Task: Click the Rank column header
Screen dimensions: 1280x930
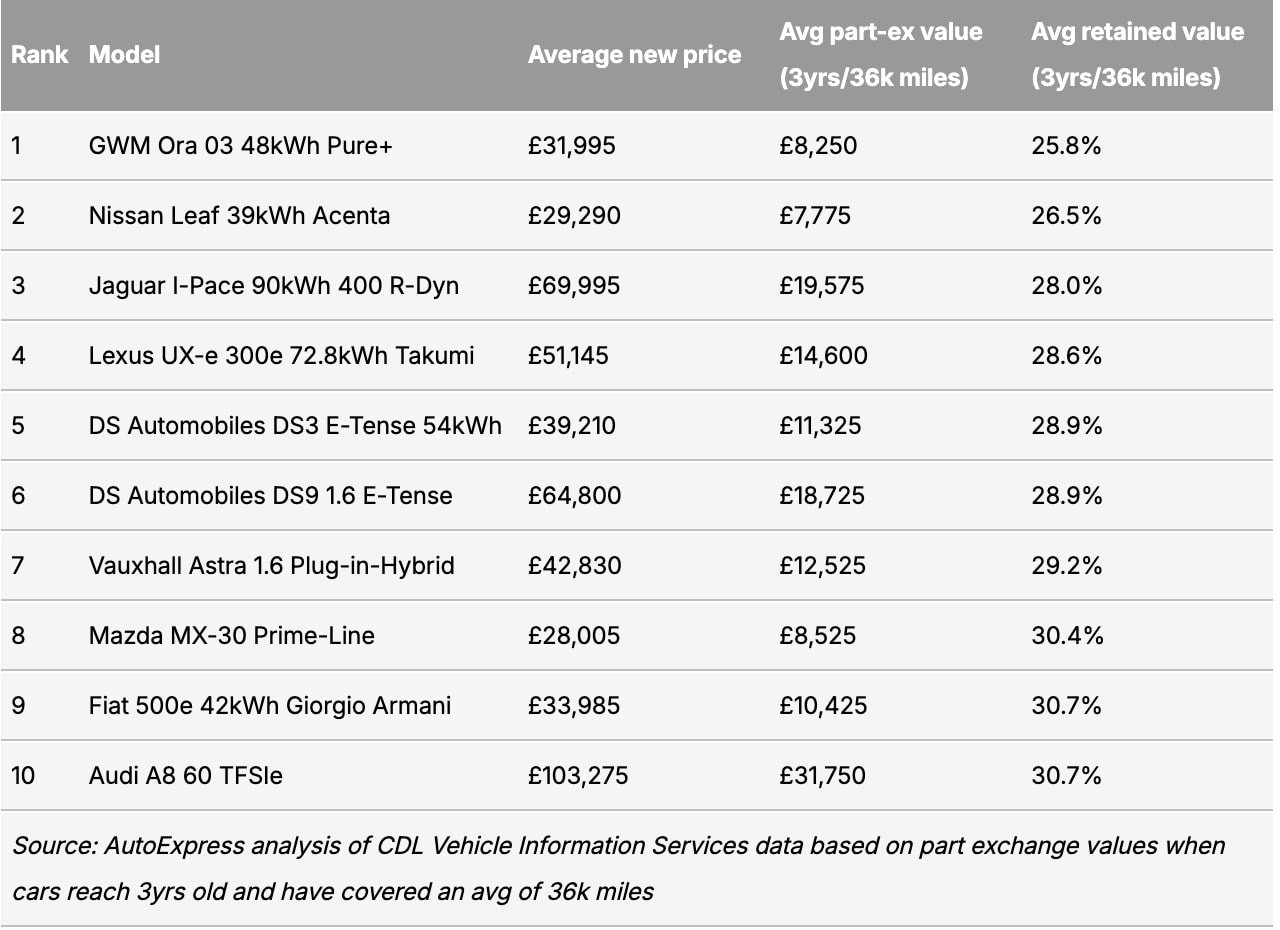Action: pos(40,54)
